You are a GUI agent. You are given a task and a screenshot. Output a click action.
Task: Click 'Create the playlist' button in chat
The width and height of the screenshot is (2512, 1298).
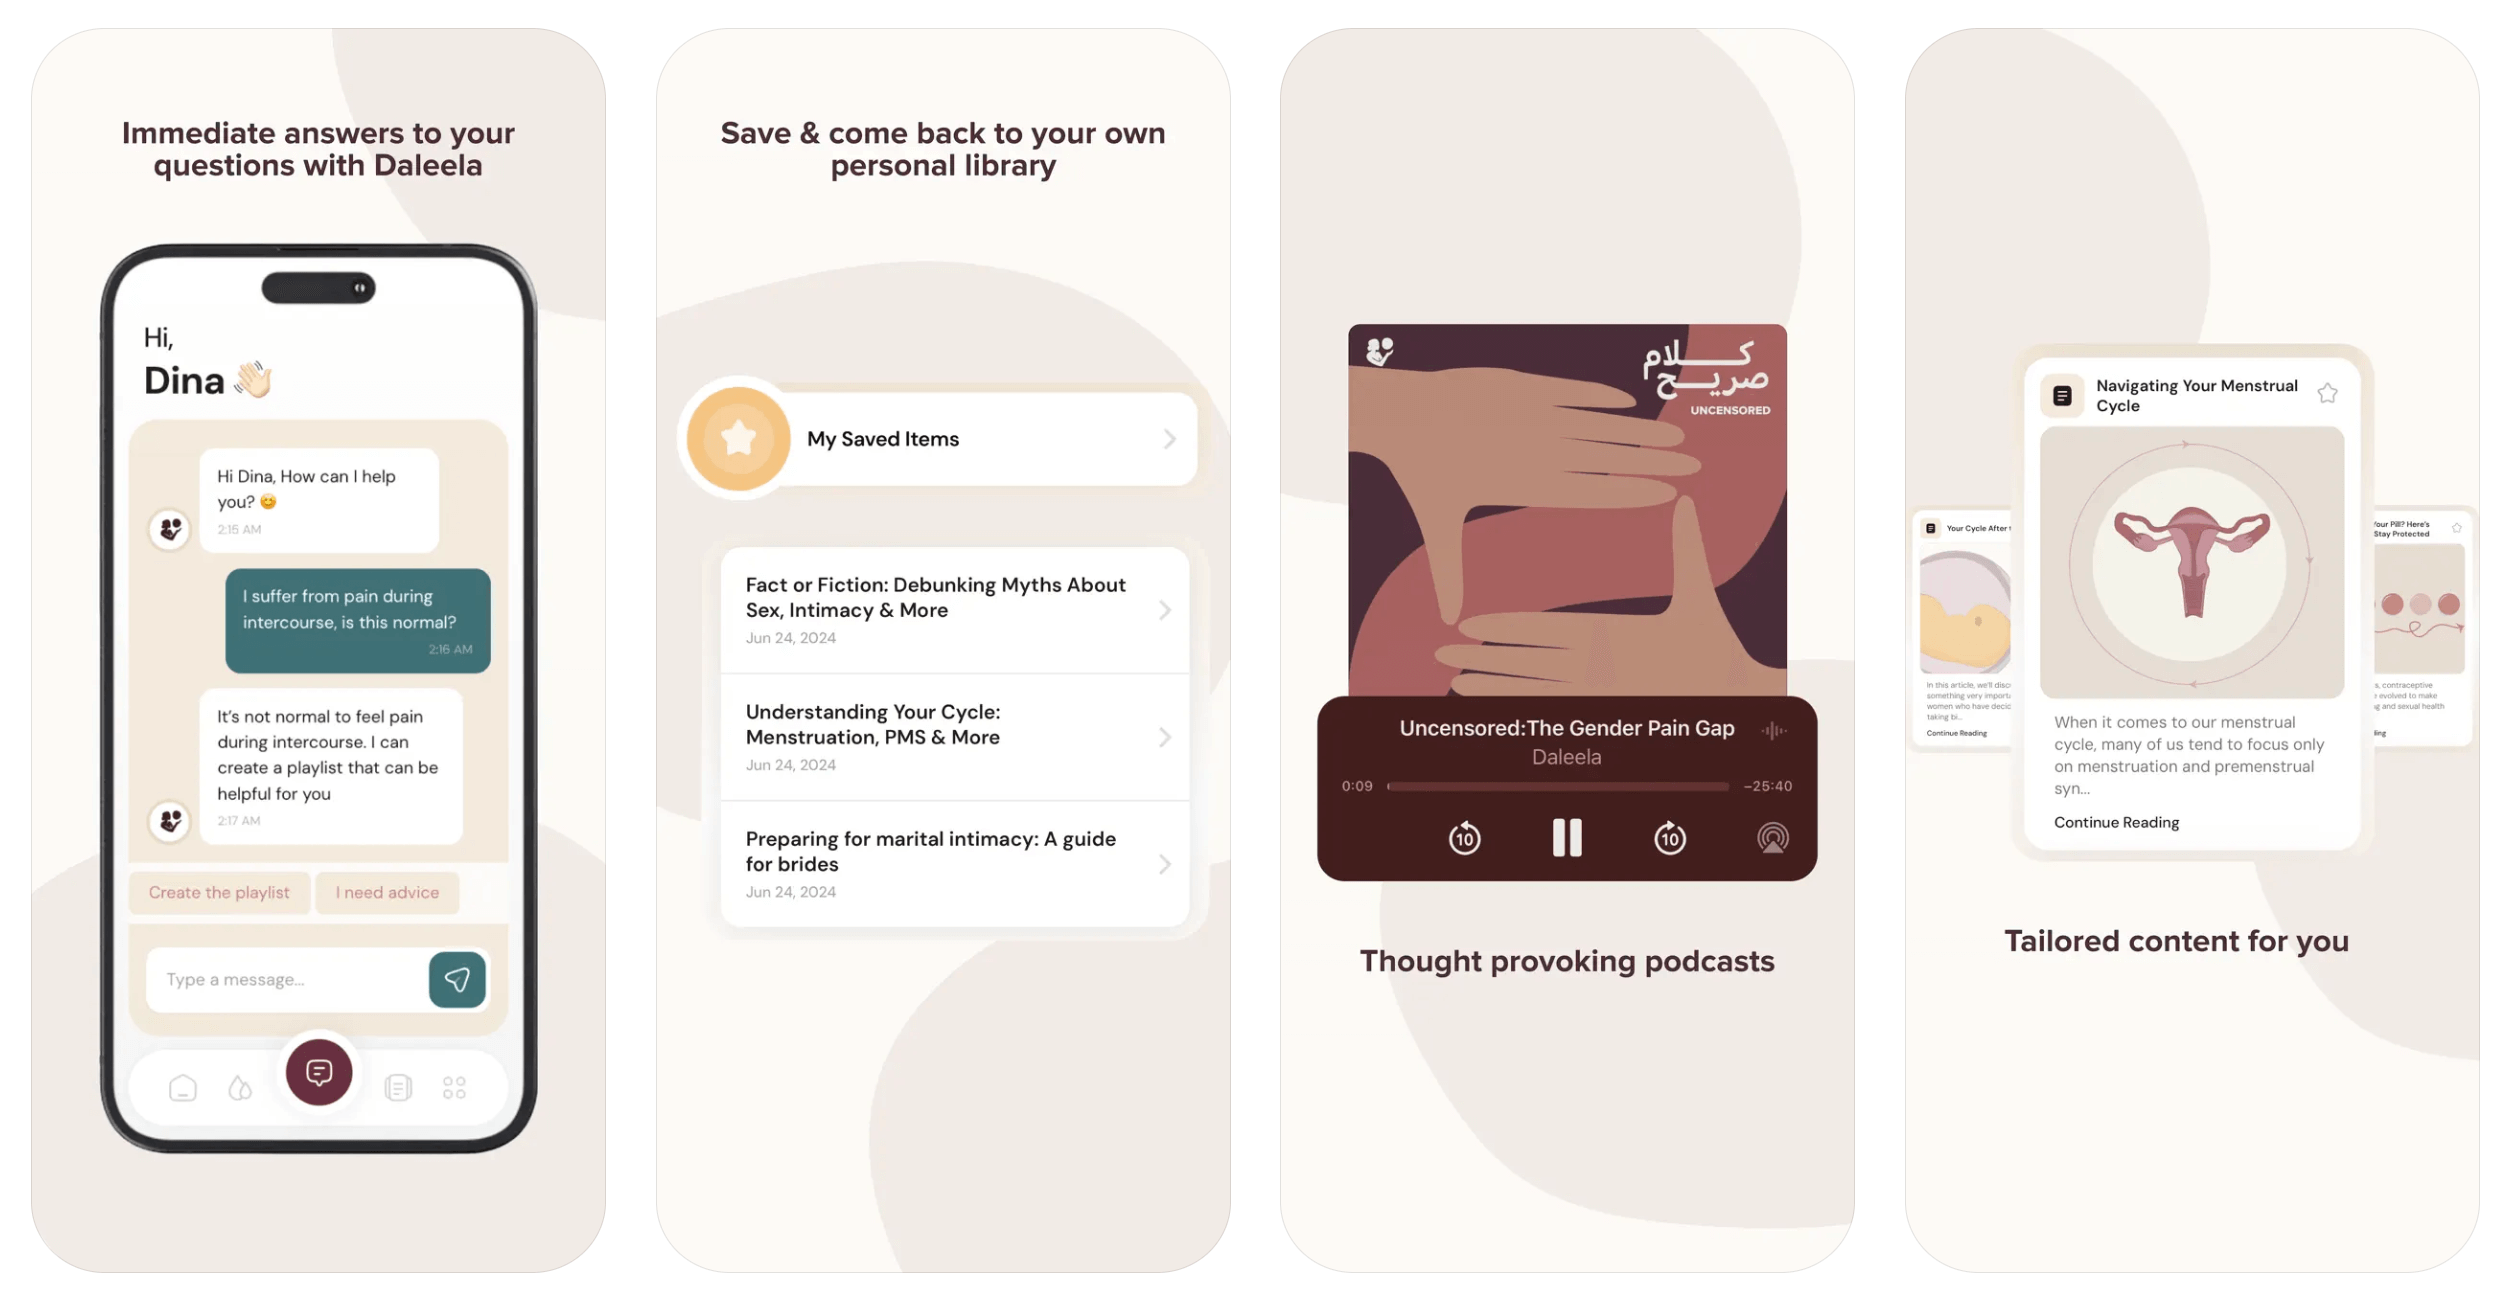point(220,892)
